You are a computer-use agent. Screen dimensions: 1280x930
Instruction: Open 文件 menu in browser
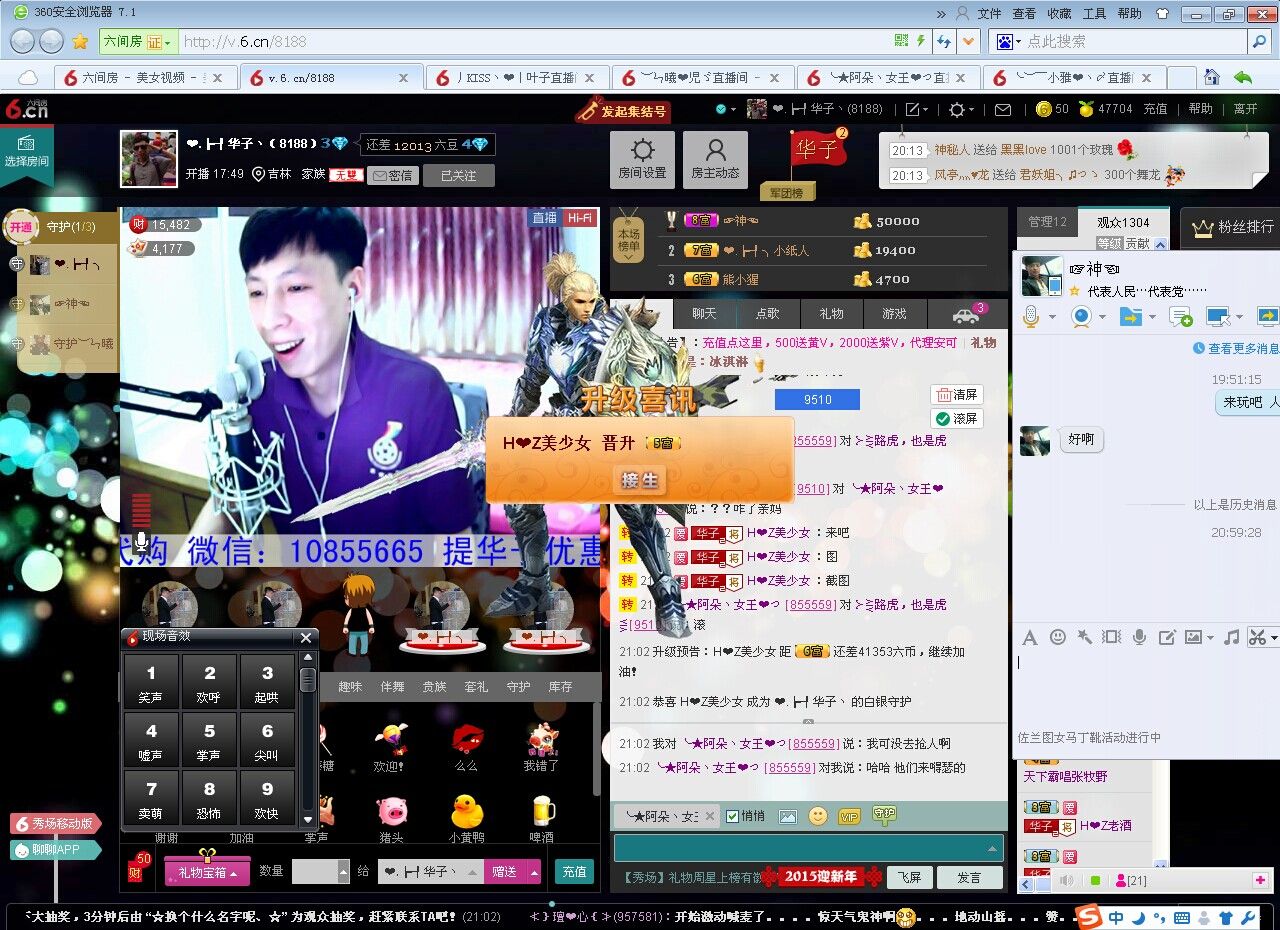coord(989,13)
